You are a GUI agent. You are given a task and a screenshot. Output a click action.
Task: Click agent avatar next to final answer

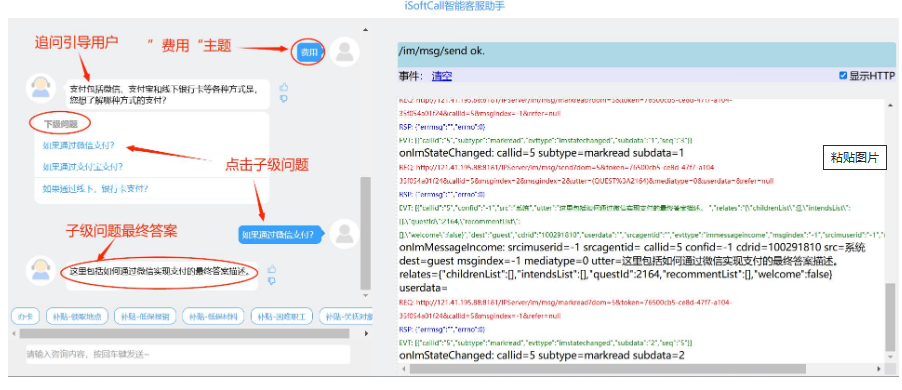coord(40,271)
